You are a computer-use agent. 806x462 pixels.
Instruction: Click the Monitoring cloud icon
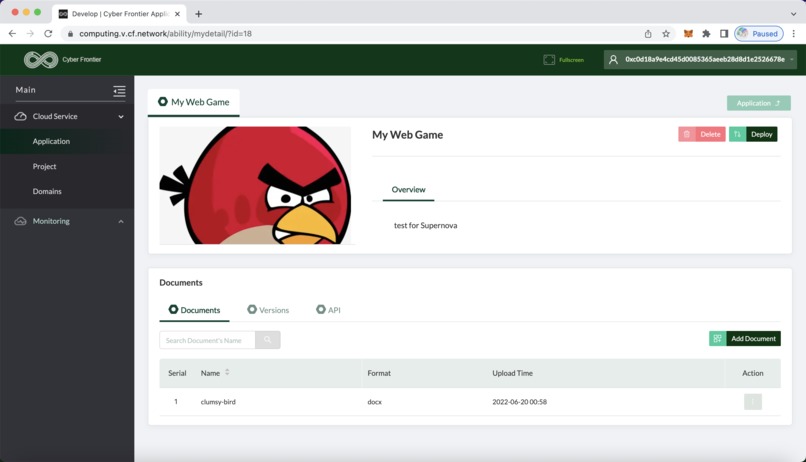[21, 221]
